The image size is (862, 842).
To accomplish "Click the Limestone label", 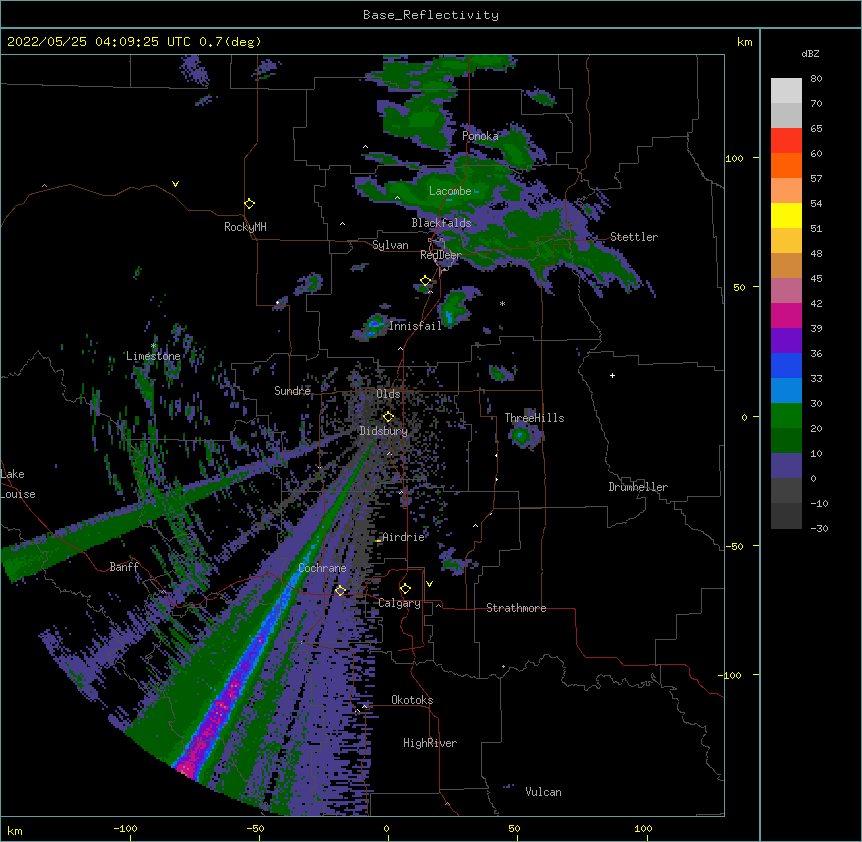I will click(153, 356).
